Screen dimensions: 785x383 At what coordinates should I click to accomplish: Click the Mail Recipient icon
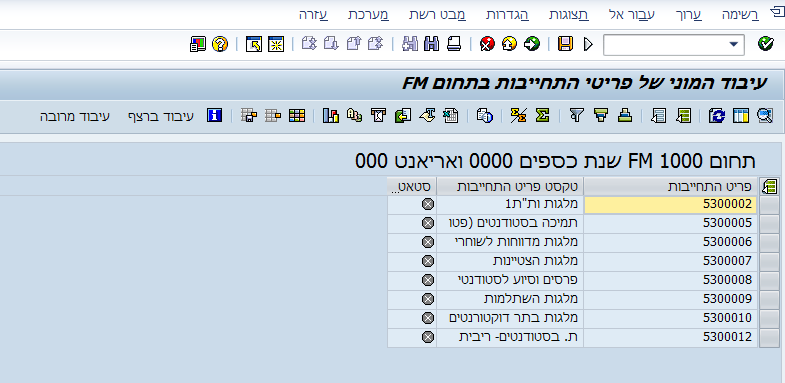tap(378, 116)
